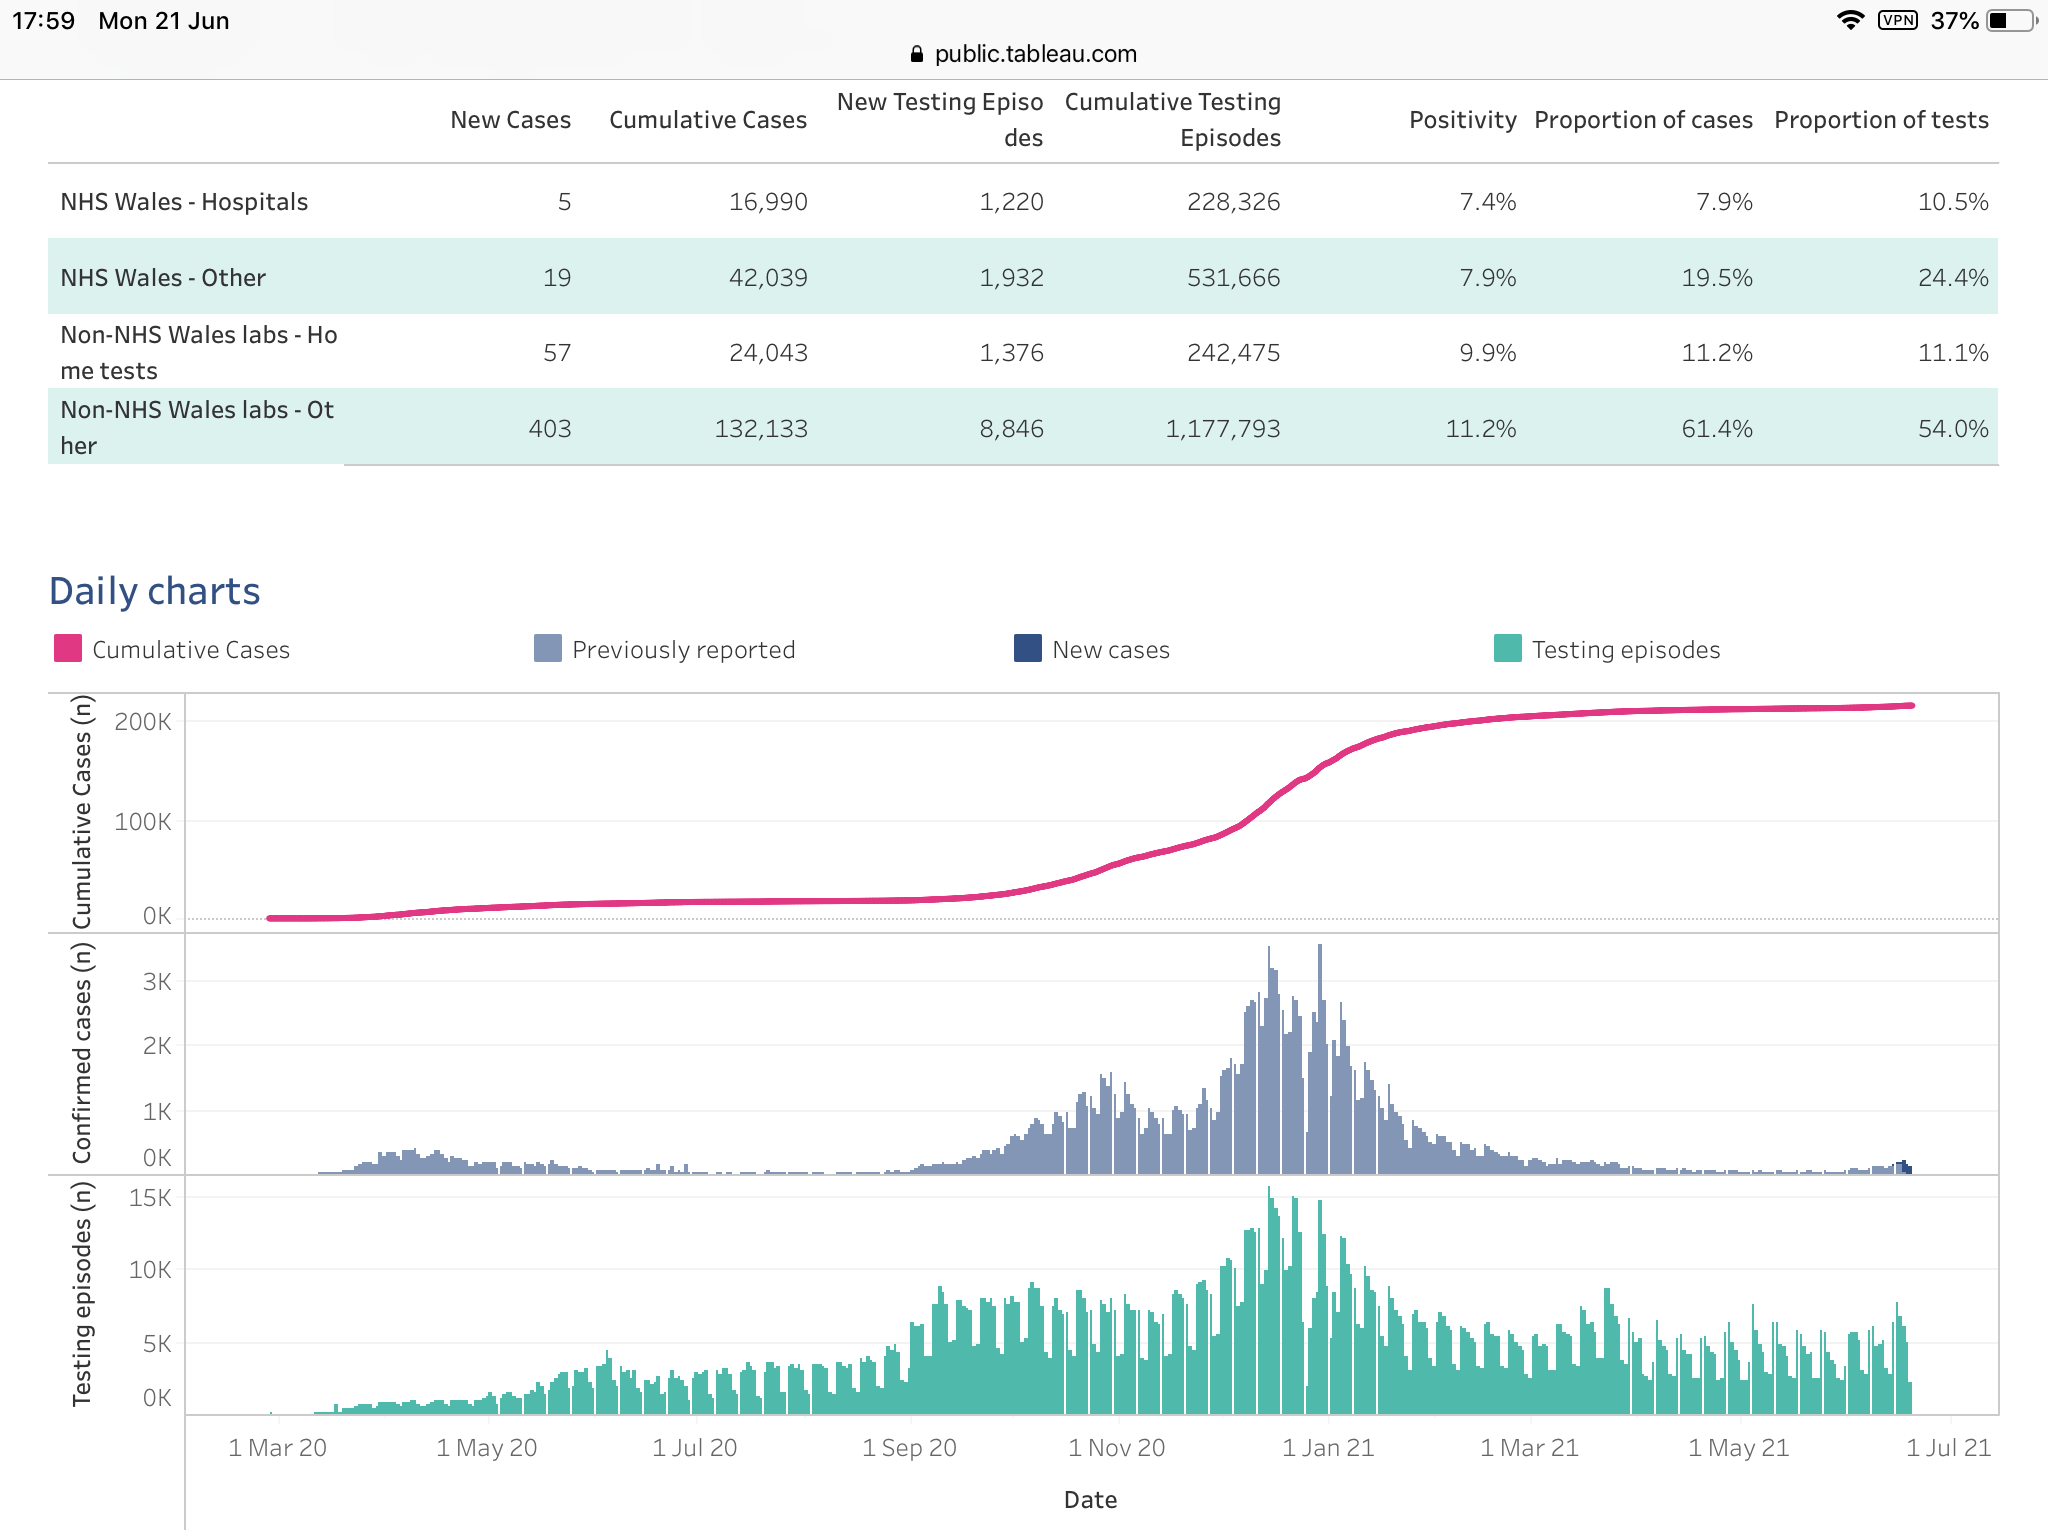Image resolution: width=2048 pixels, height=1536 pixels.
Task: Click the padlock icon in the address bar
Action: [916, 54]
